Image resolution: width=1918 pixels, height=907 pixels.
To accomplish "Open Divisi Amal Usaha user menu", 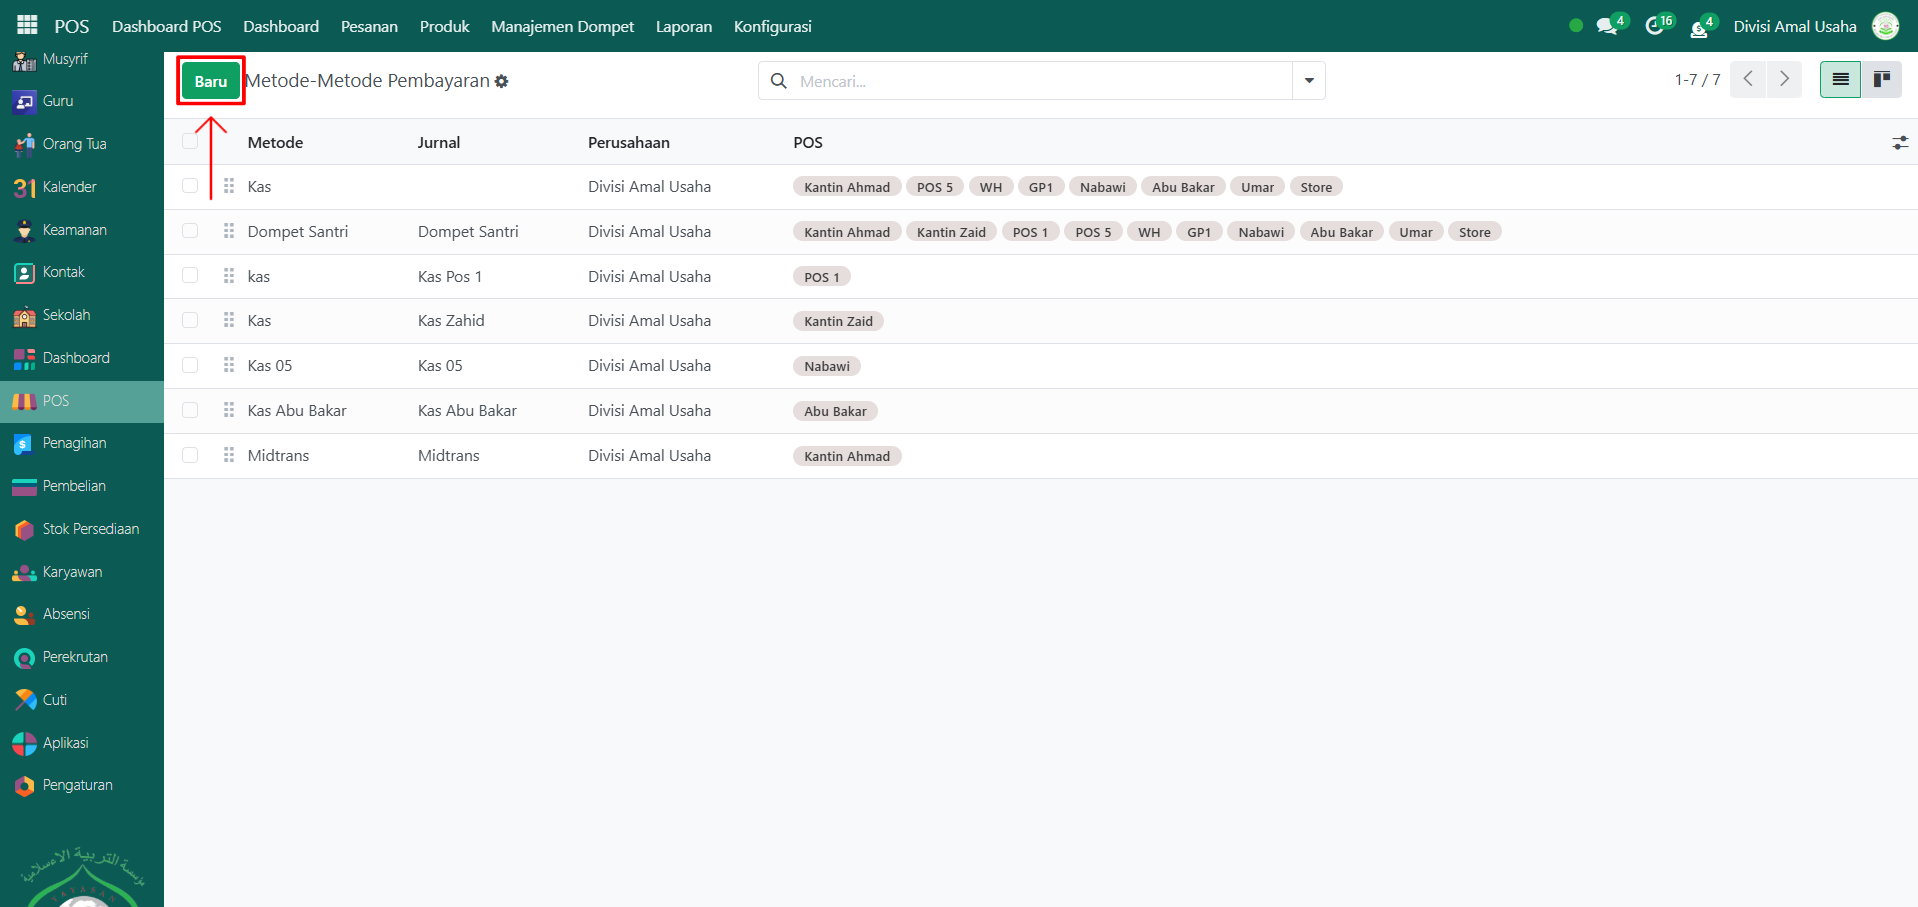I will coord(1794,26).
